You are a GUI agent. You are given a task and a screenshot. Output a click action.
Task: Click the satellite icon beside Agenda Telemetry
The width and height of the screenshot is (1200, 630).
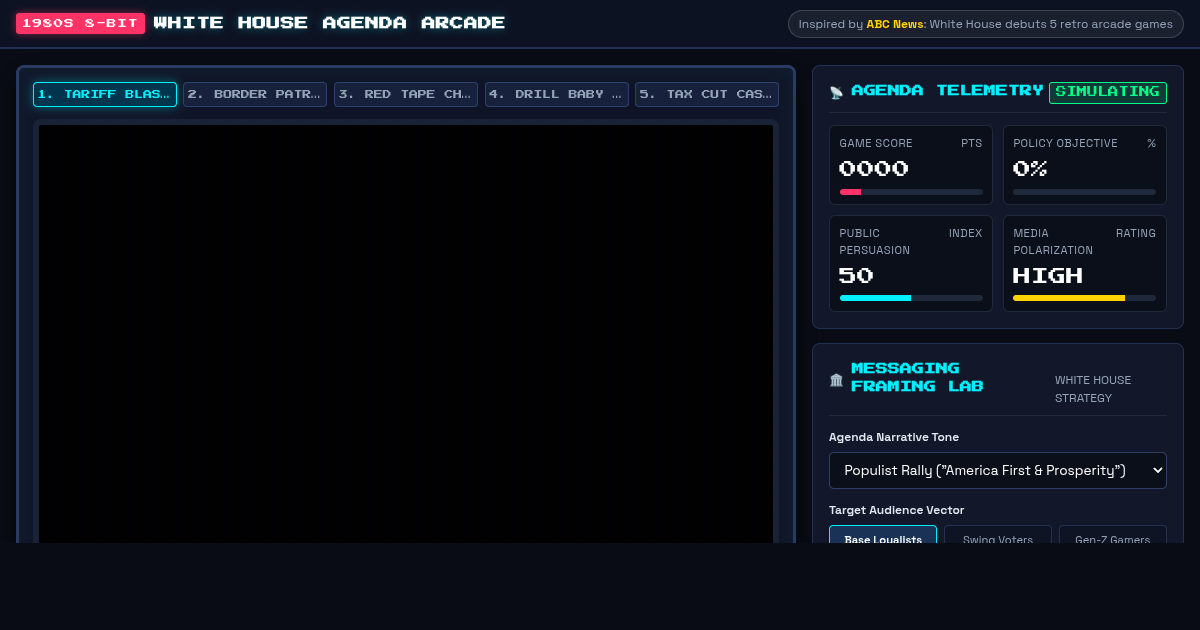click(x=836, y=93)
